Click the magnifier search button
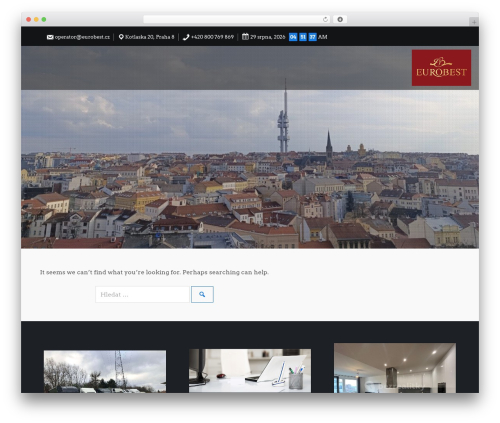This screenshot has width=500, height=423. (x=202, y=294)
